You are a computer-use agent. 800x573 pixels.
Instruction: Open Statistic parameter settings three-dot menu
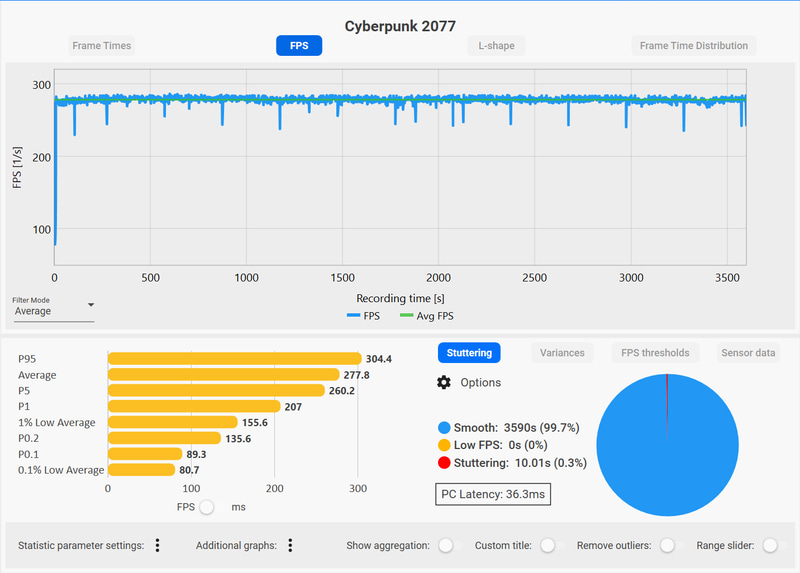click(157, 545)
